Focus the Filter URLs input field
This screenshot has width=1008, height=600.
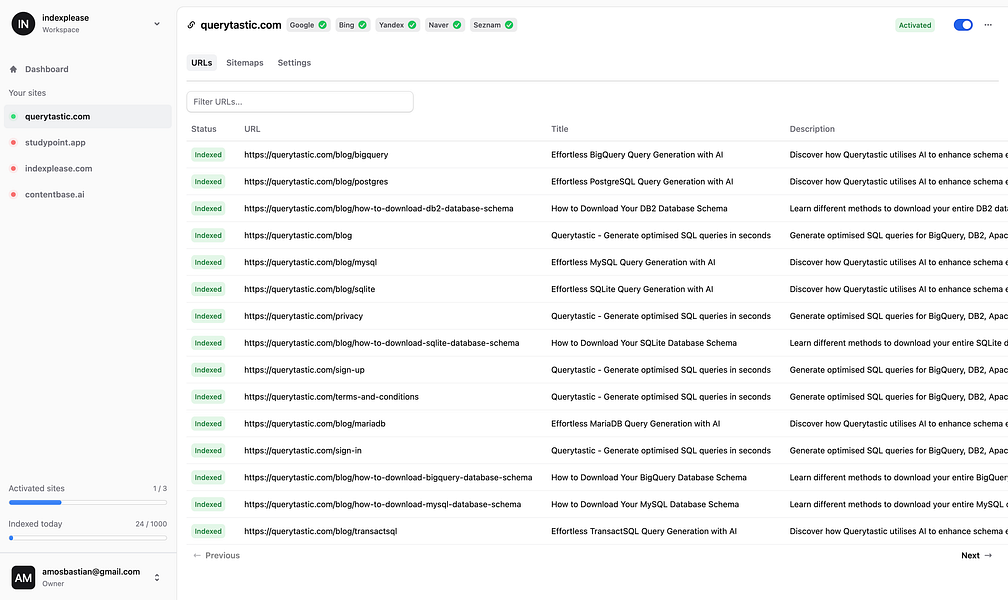click(300, 102)
